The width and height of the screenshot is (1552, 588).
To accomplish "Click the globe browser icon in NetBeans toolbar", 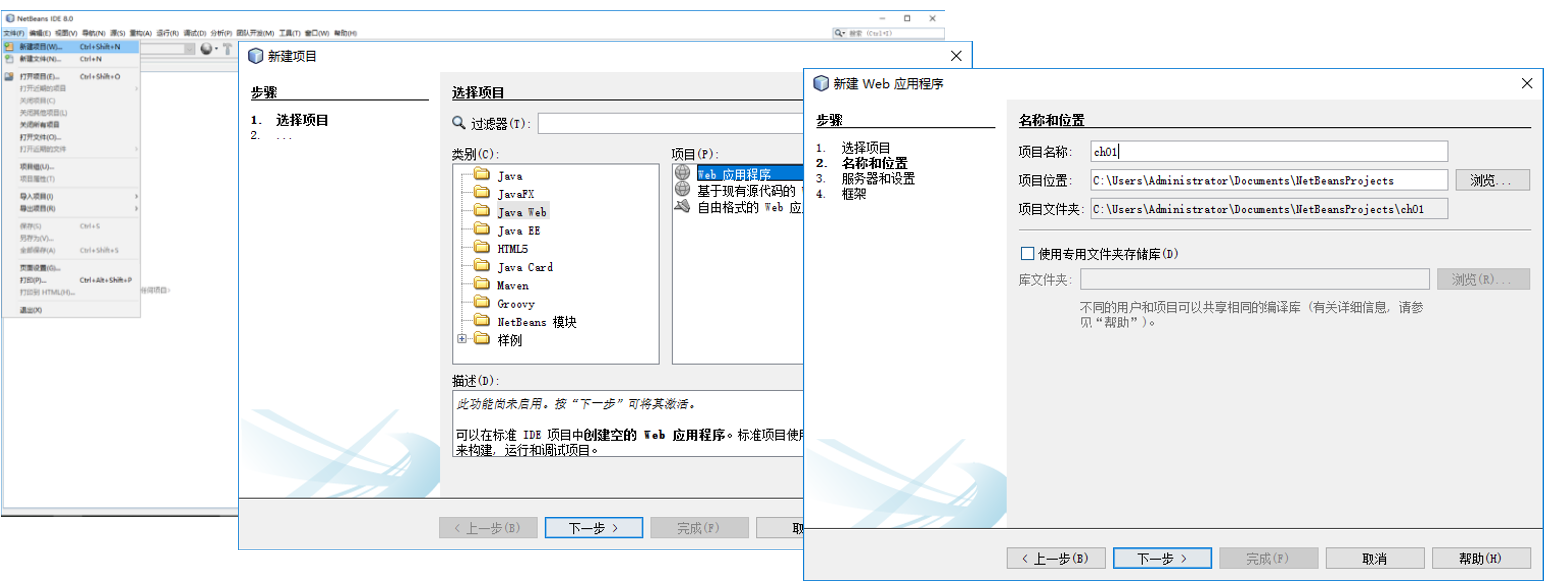I will (x=206, y=48).
